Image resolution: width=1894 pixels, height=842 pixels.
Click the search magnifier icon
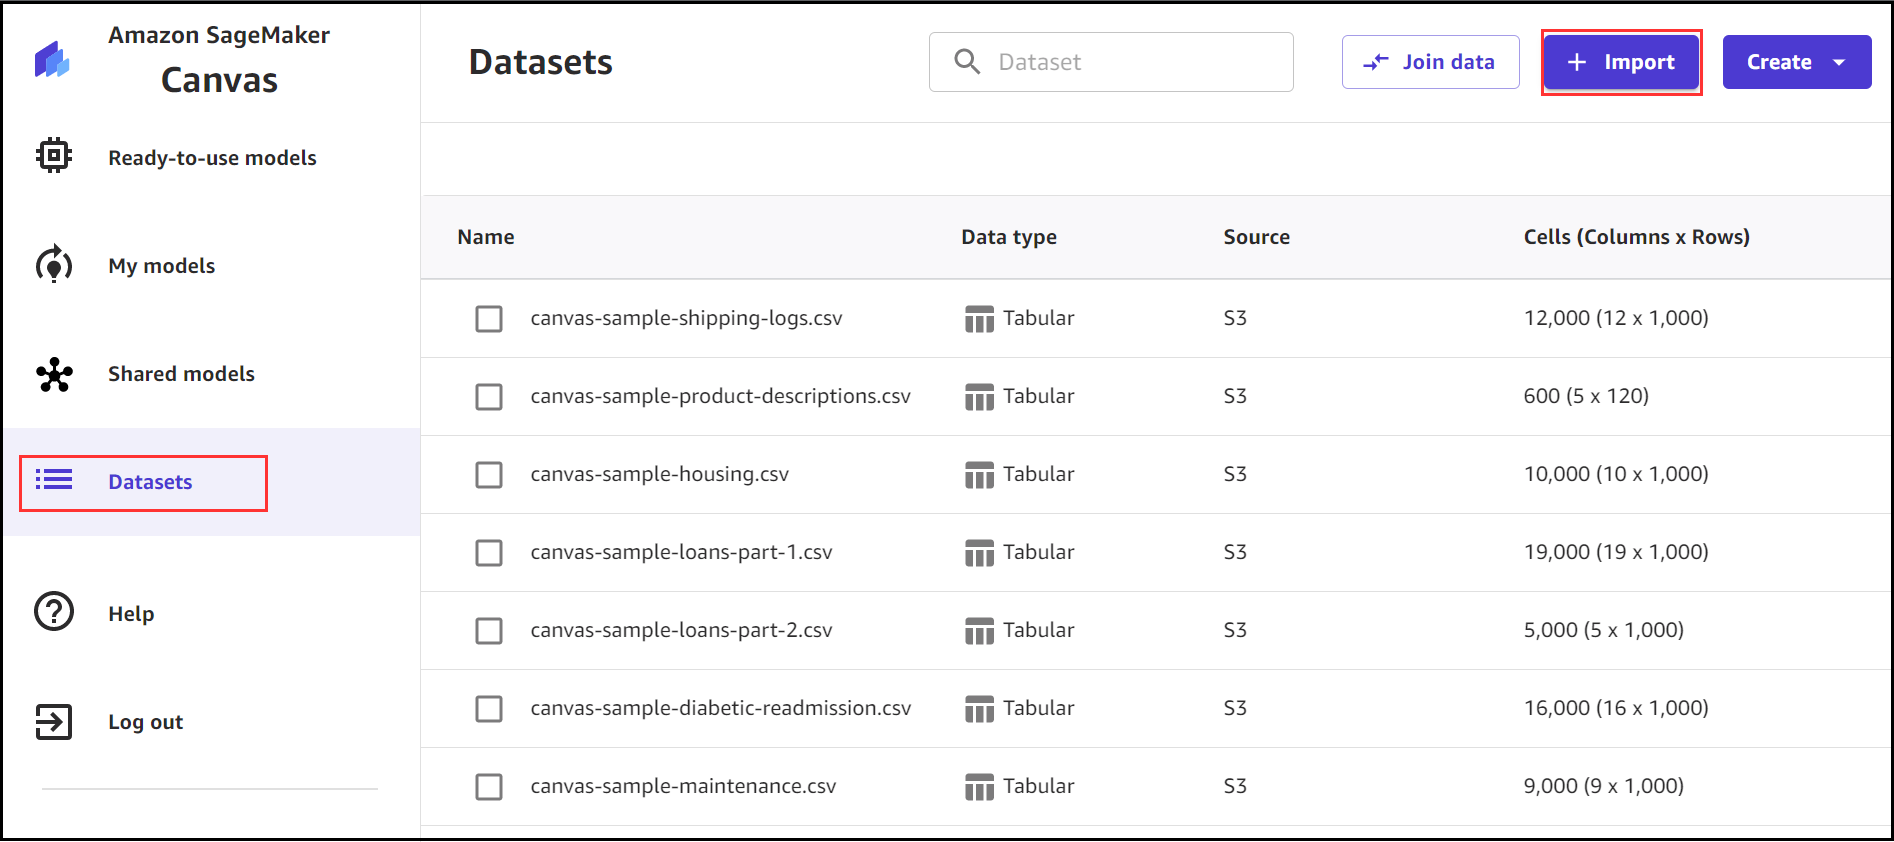(967, 62)
